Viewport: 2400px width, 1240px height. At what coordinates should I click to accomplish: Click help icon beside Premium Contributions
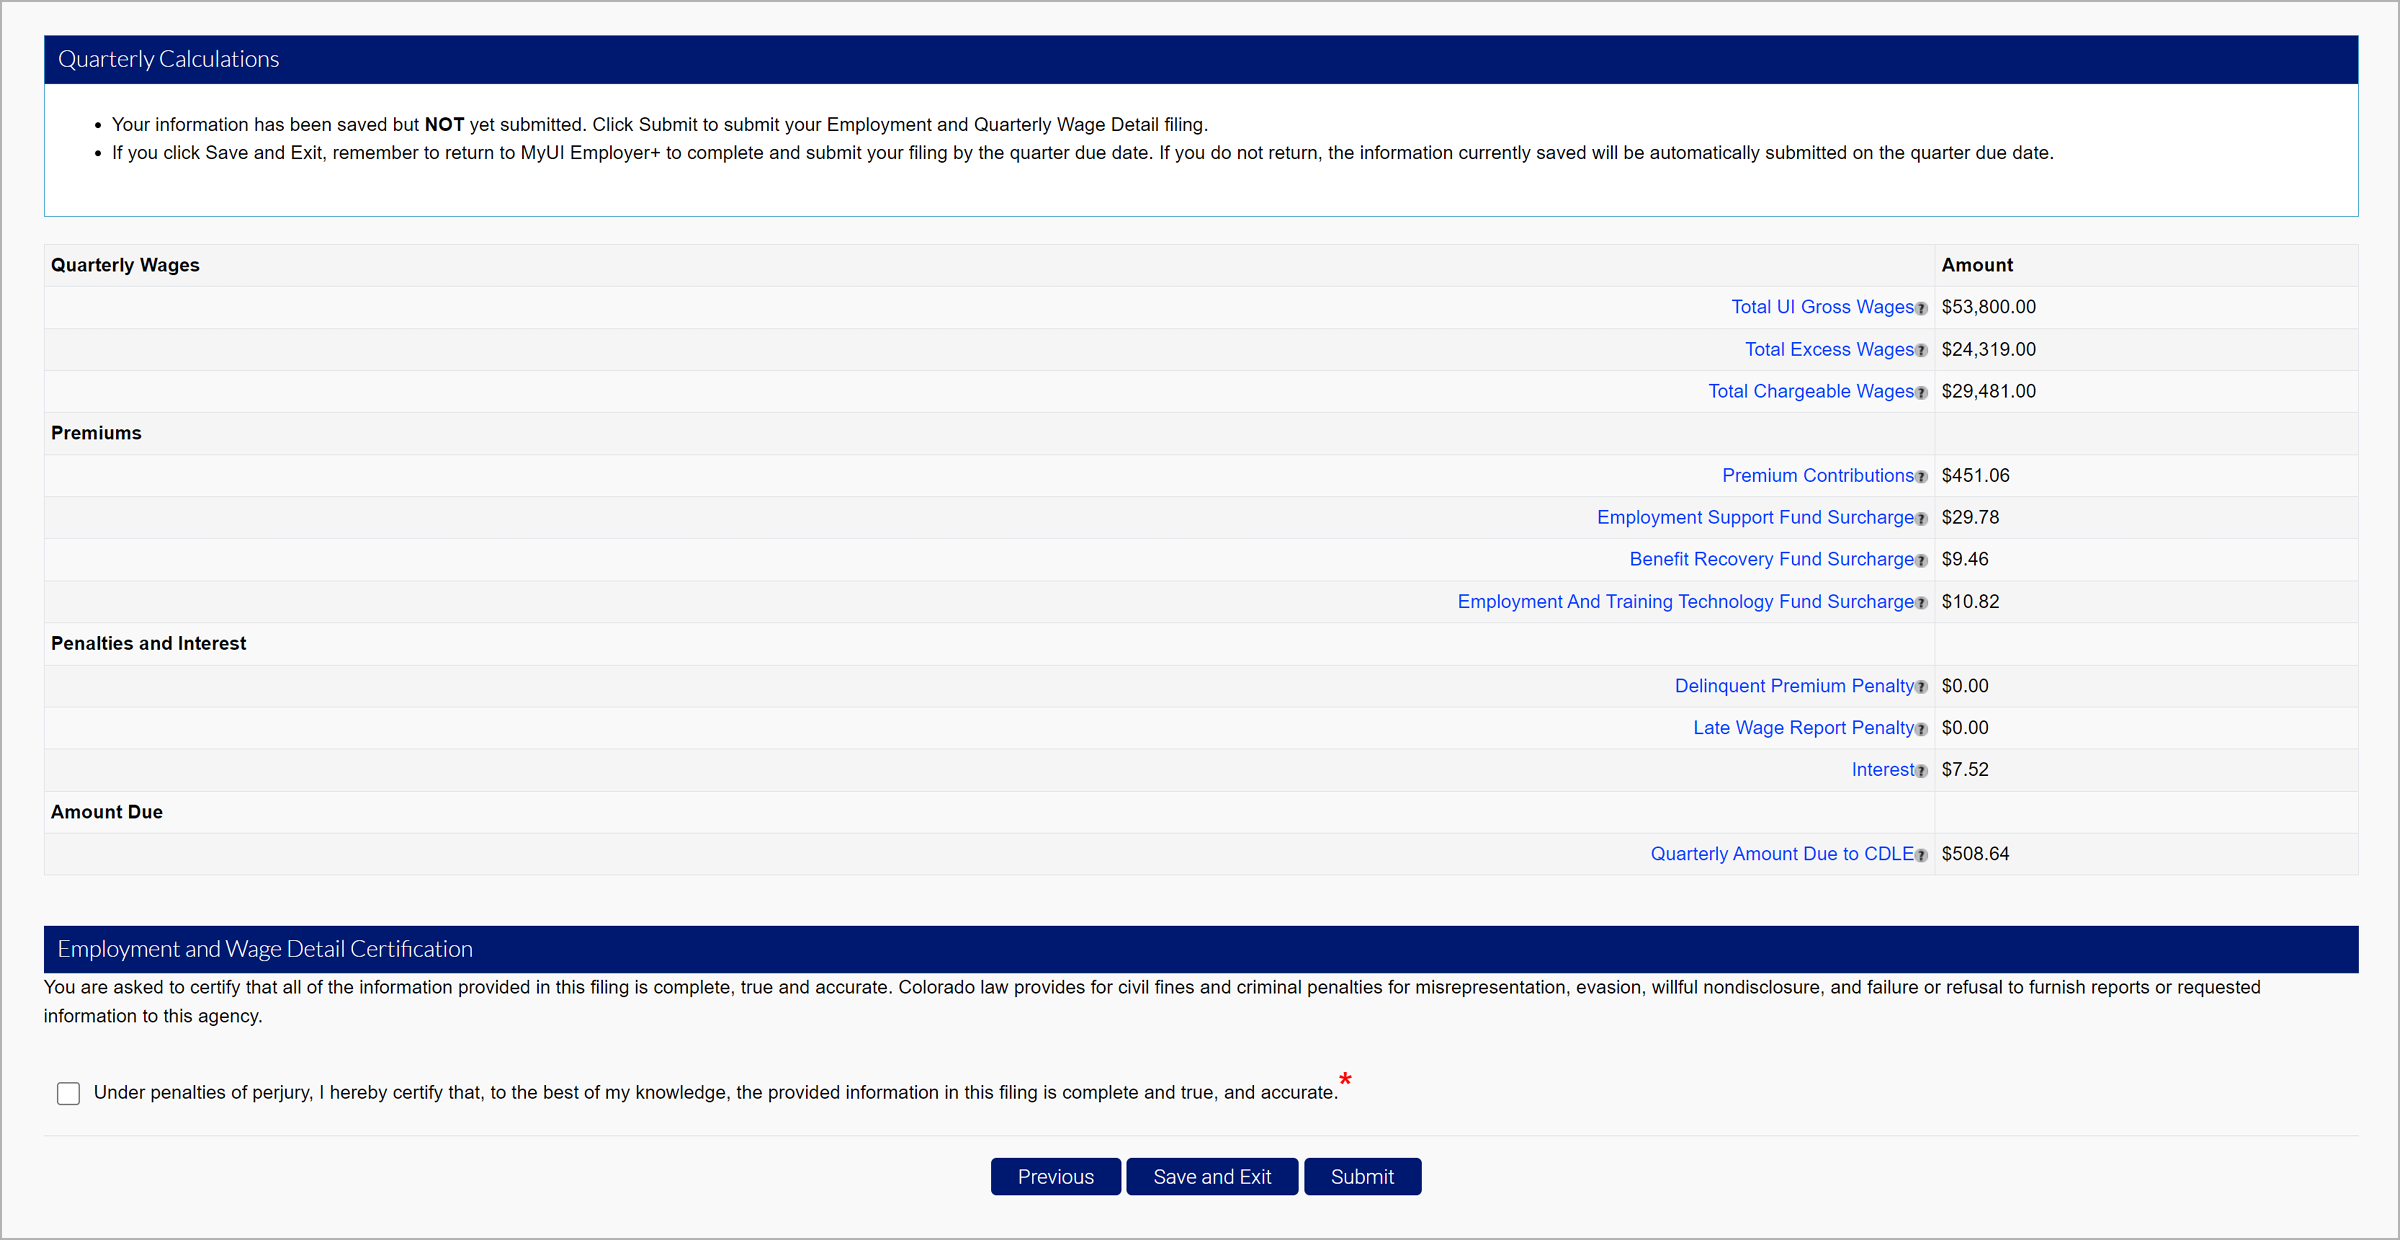(1921, 477)
